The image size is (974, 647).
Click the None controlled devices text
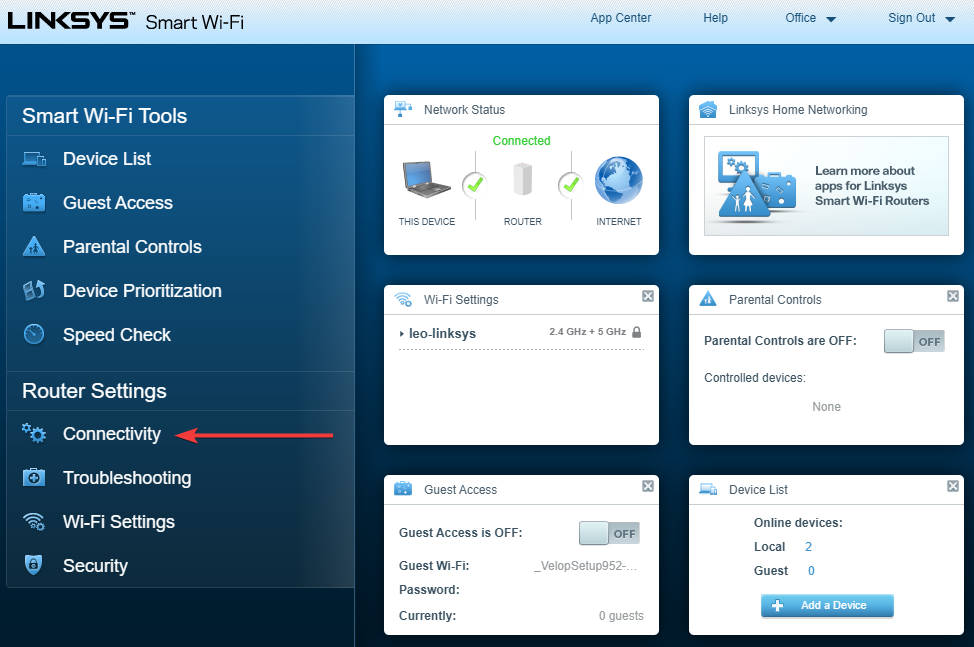[826, 407]
